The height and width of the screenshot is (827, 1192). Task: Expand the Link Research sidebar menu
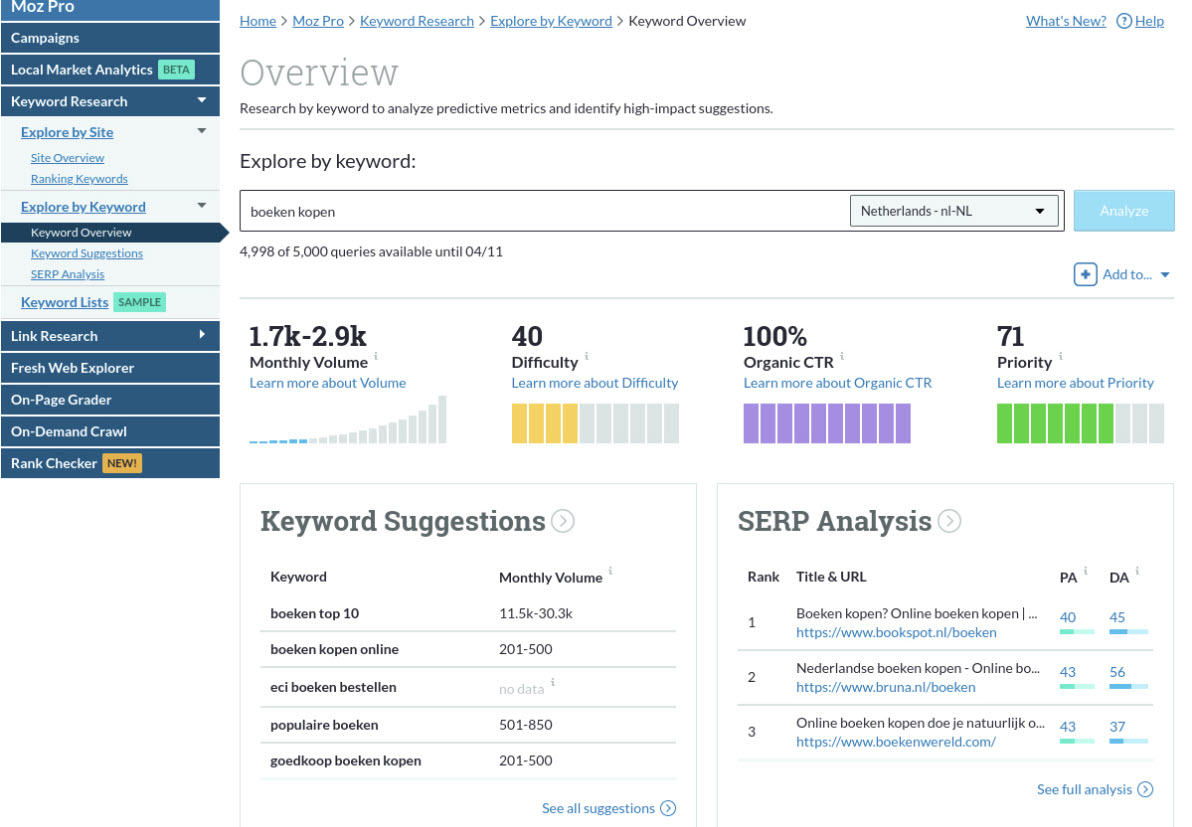[202, 335]
